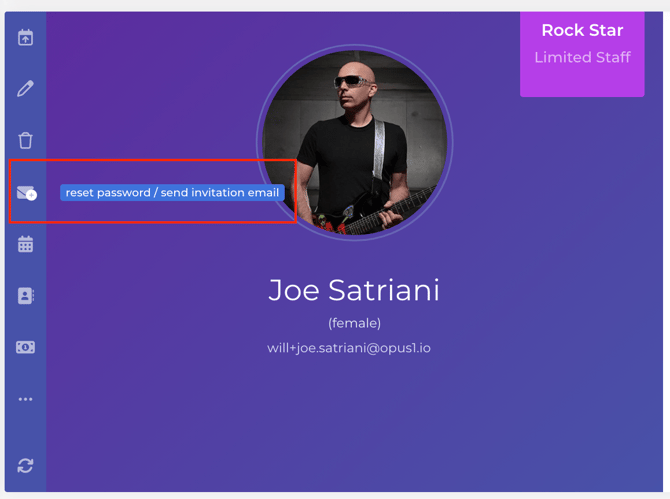Open the pencil edit profile icon
Screen dimensions: 670x499
pyautogui.click(x=25, y=88)
